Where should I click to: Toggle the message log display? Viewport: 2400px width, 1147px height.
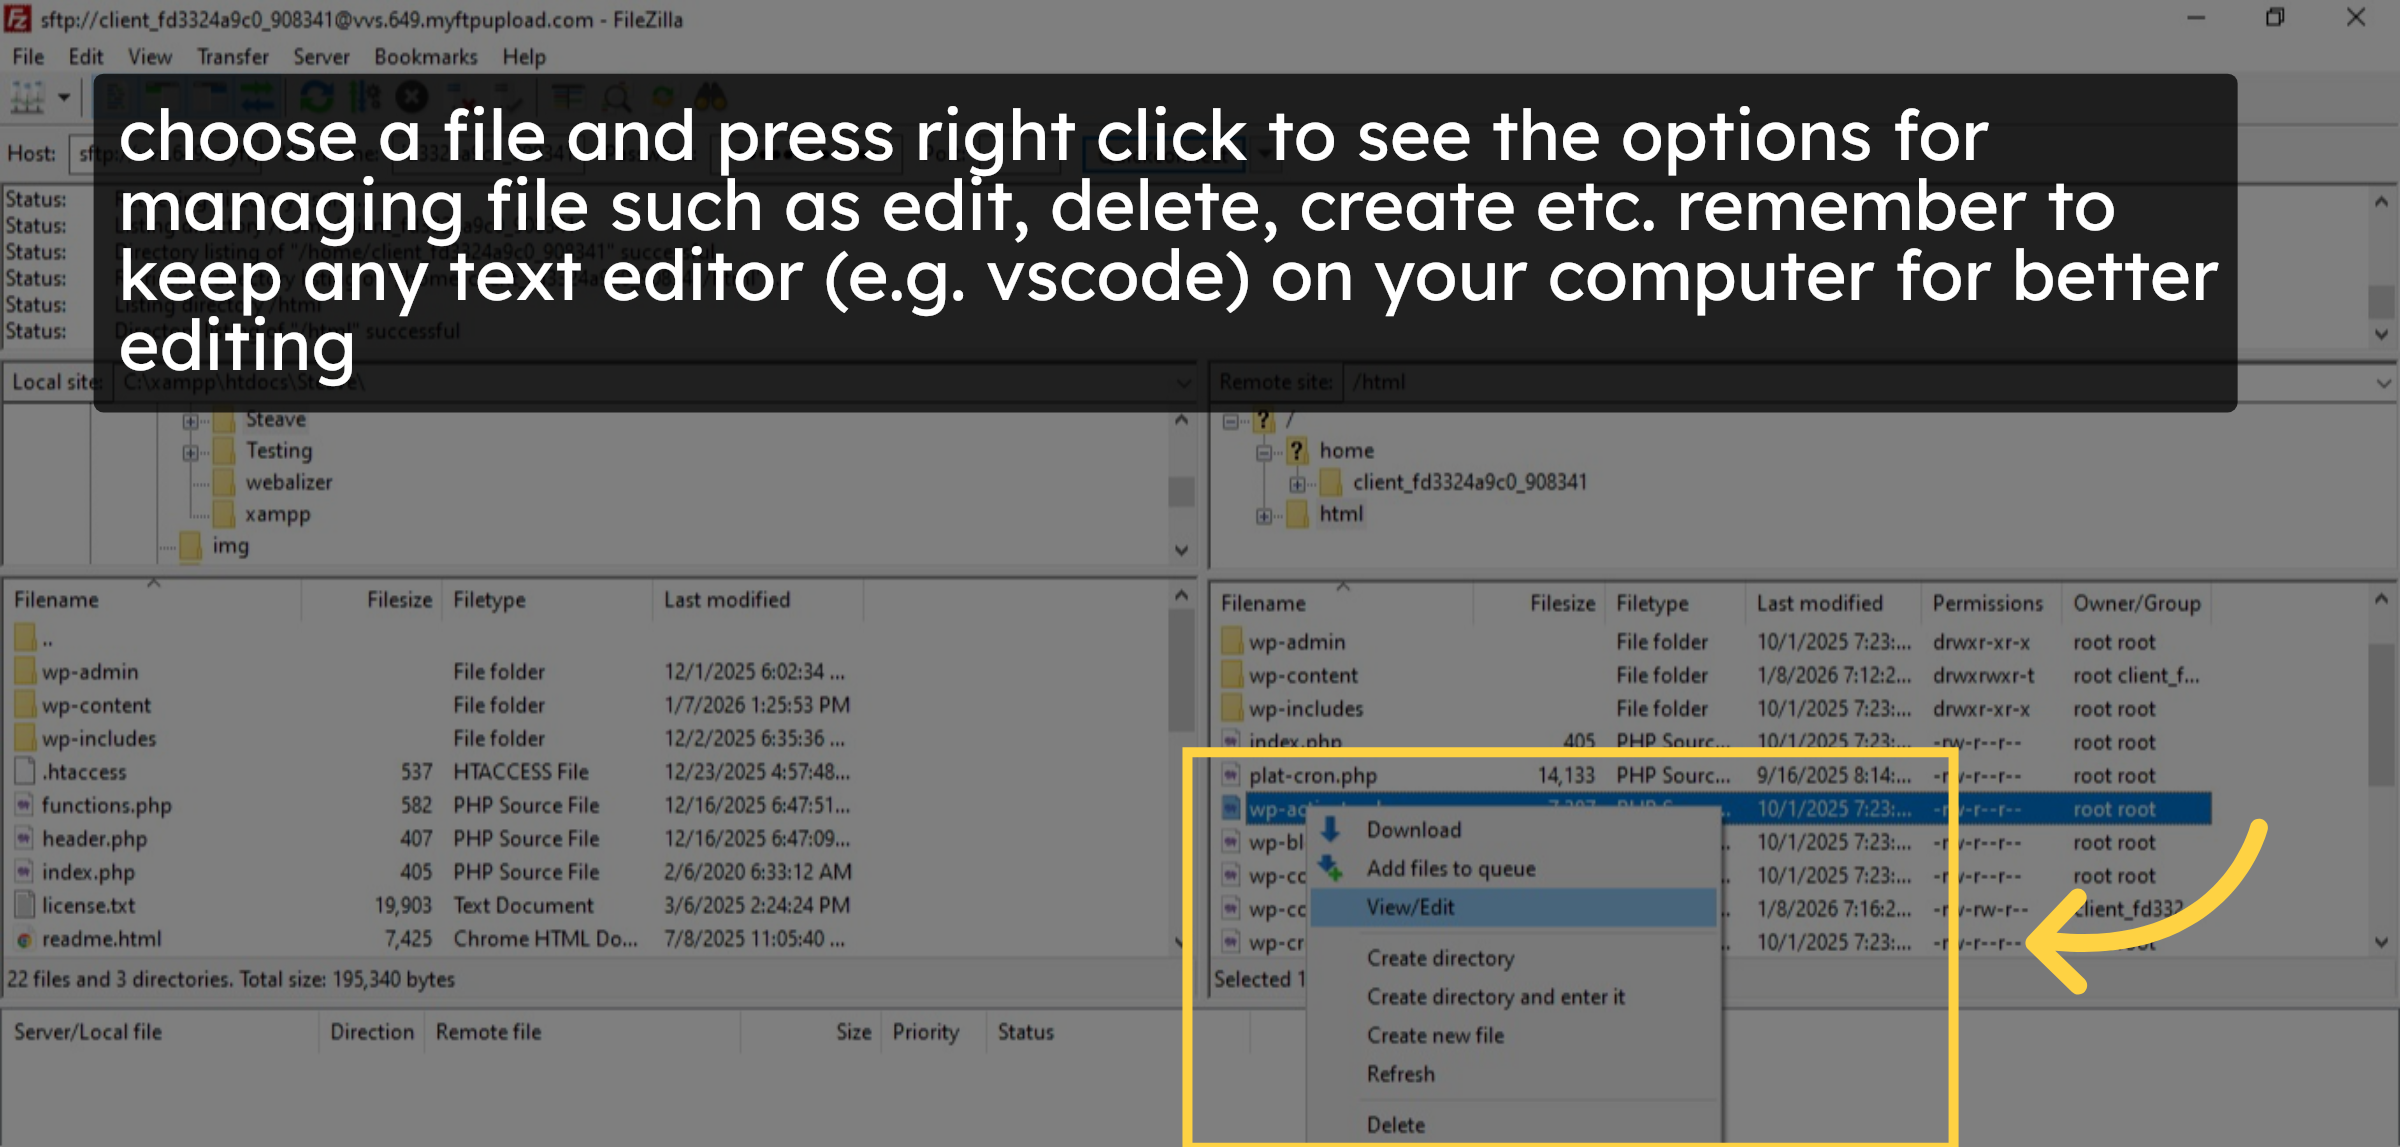click(x=115, y=97)
